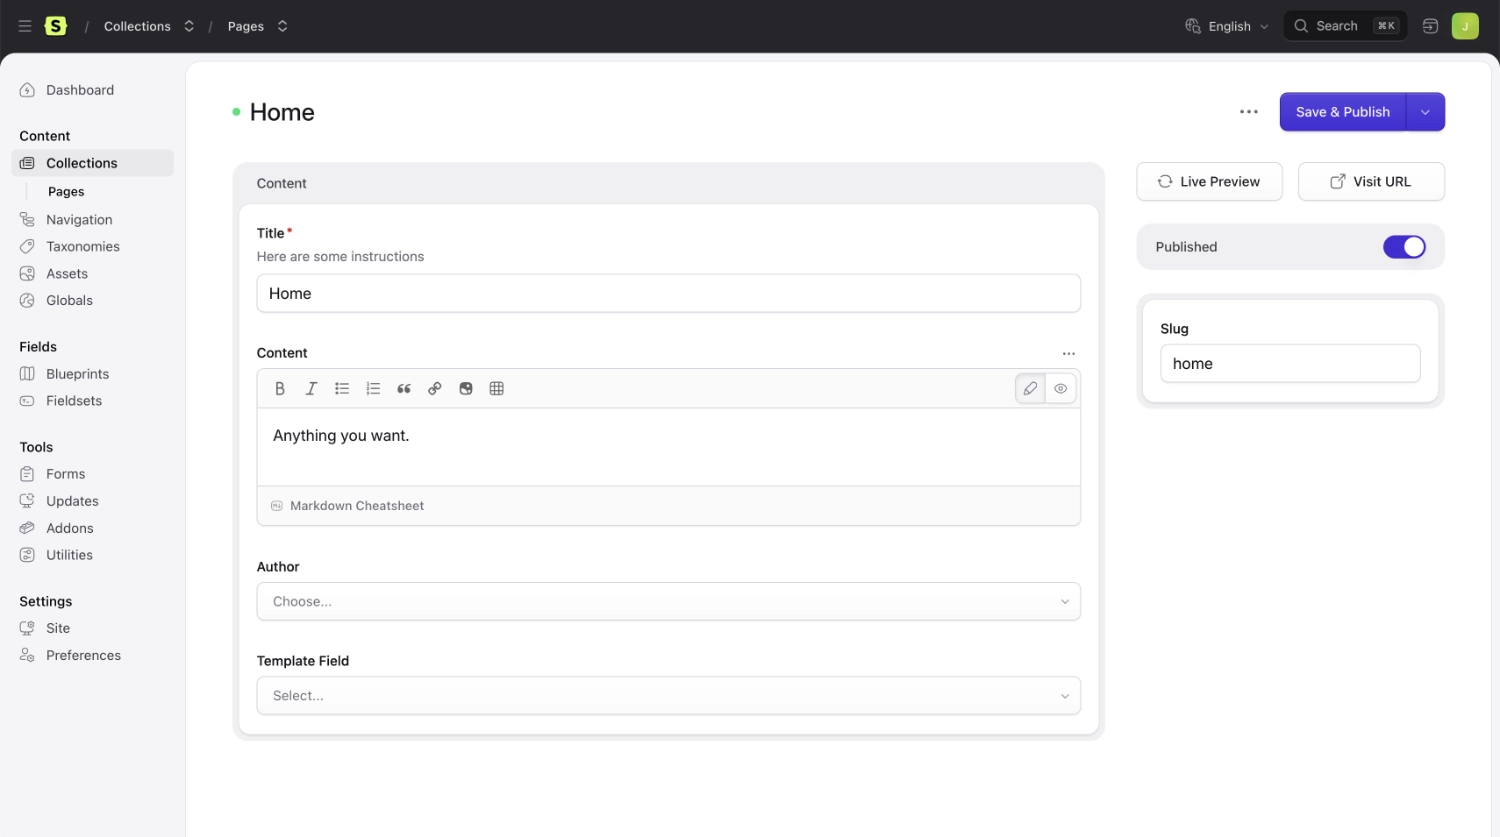
Task: Switch editor to write mode pencil icon
Action: coord(1030,389)
